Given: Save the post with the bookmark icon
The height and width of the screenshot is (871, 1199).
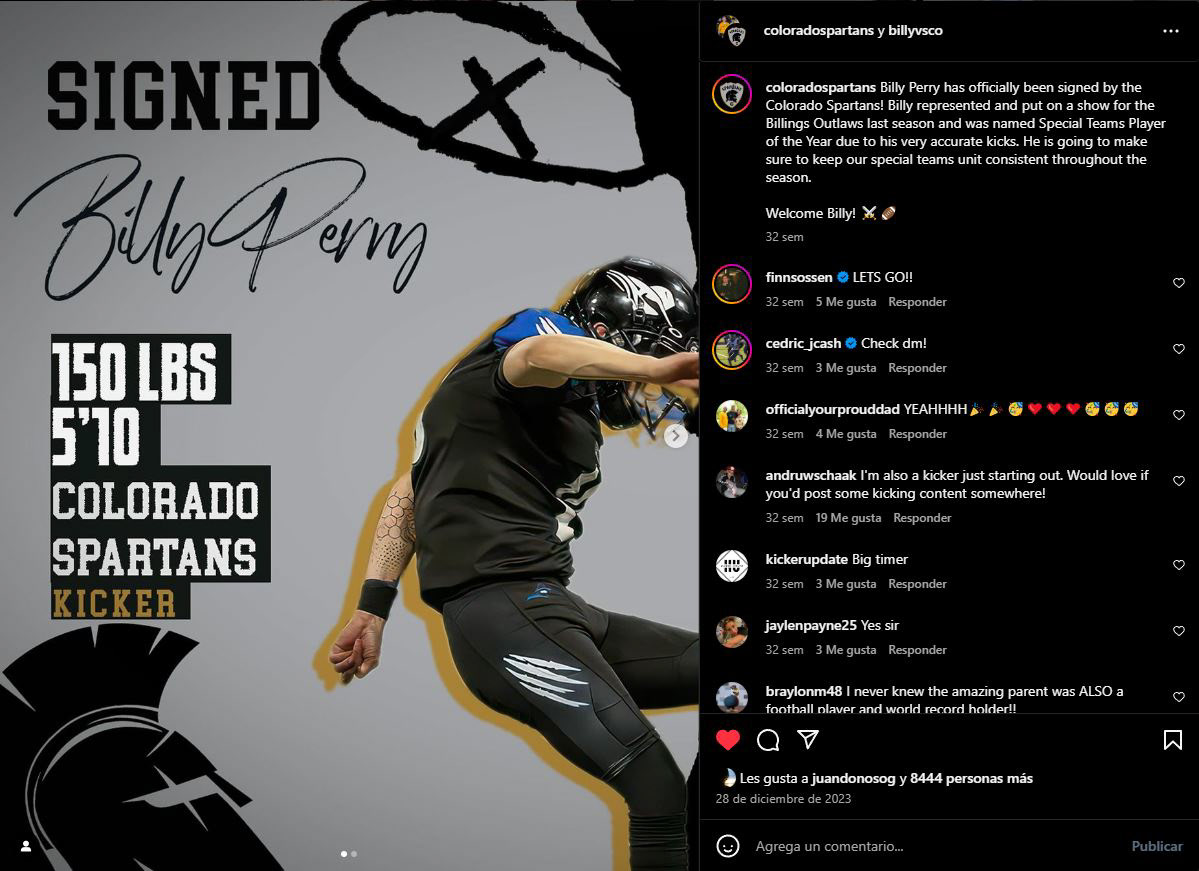Looking at the screenshot, I should pyautogui.click(x=1172, y=739).
